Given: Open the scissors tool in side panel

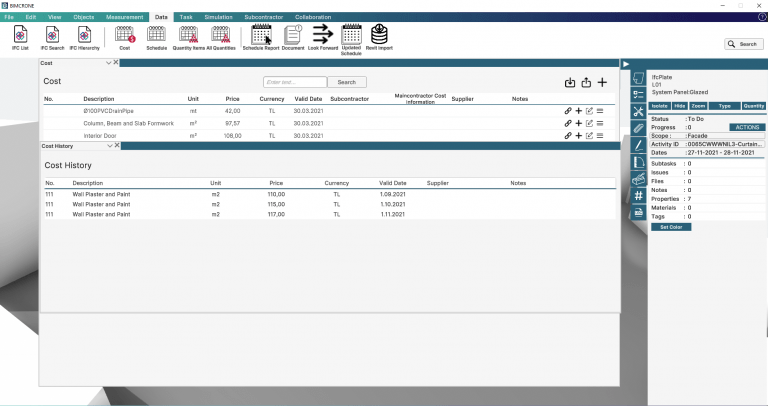Looking at the screenshot, I should pos(638,111).
